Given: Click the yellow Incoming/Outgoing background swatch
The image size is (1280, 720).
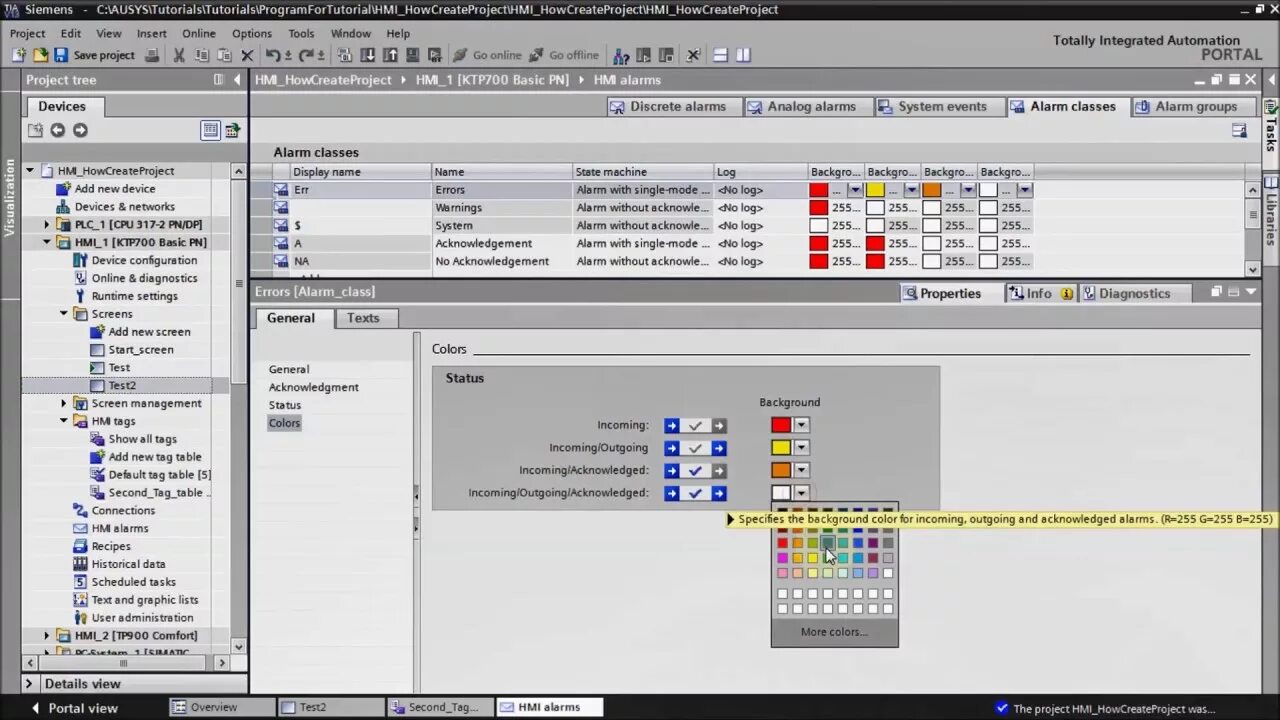Looking at the screenshot, I should click(781, 448).
